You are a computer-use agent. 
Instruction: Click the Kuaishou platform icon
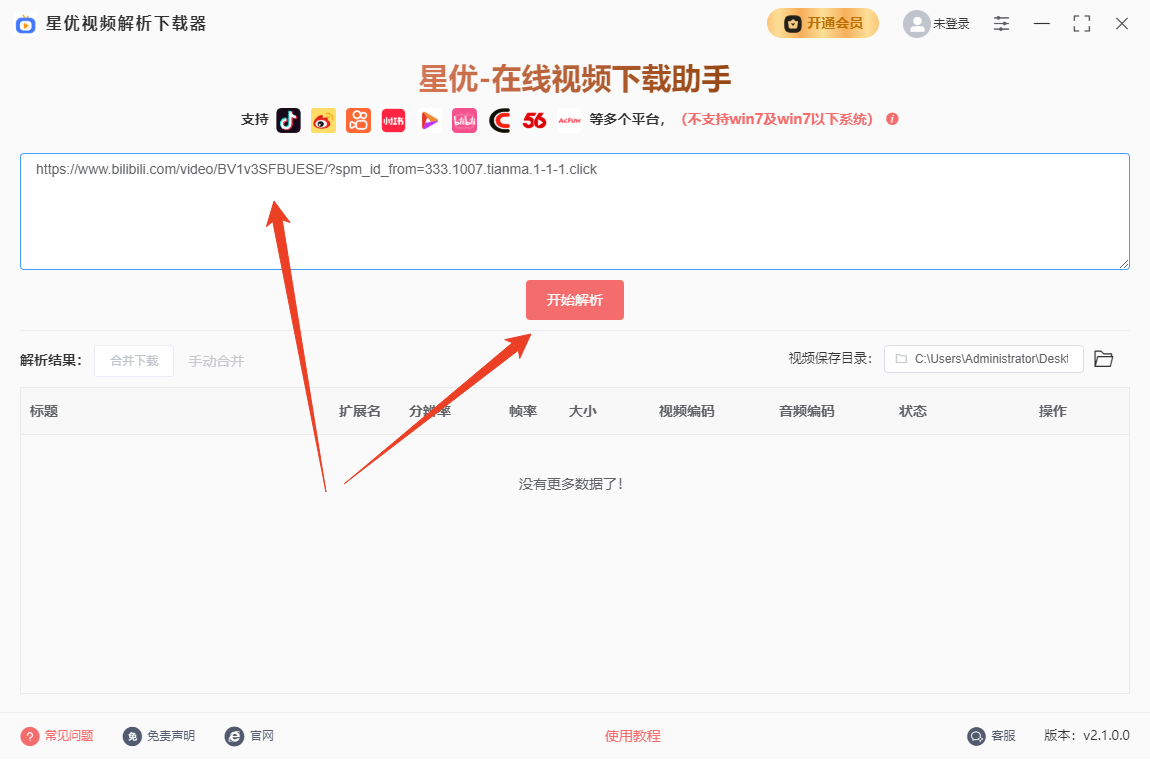pyautogui.click(x=358, y=120)
